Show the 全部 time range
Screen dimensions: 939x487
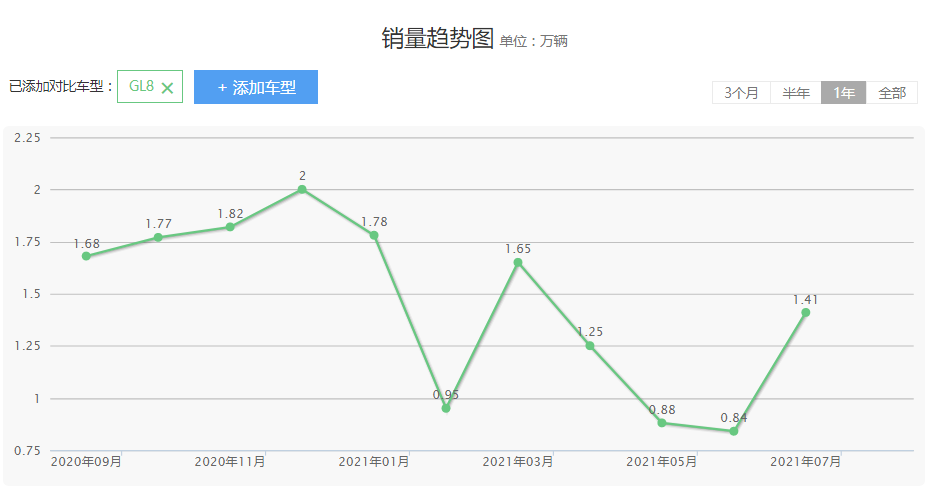pyautogui.click(x=892, y=93)
